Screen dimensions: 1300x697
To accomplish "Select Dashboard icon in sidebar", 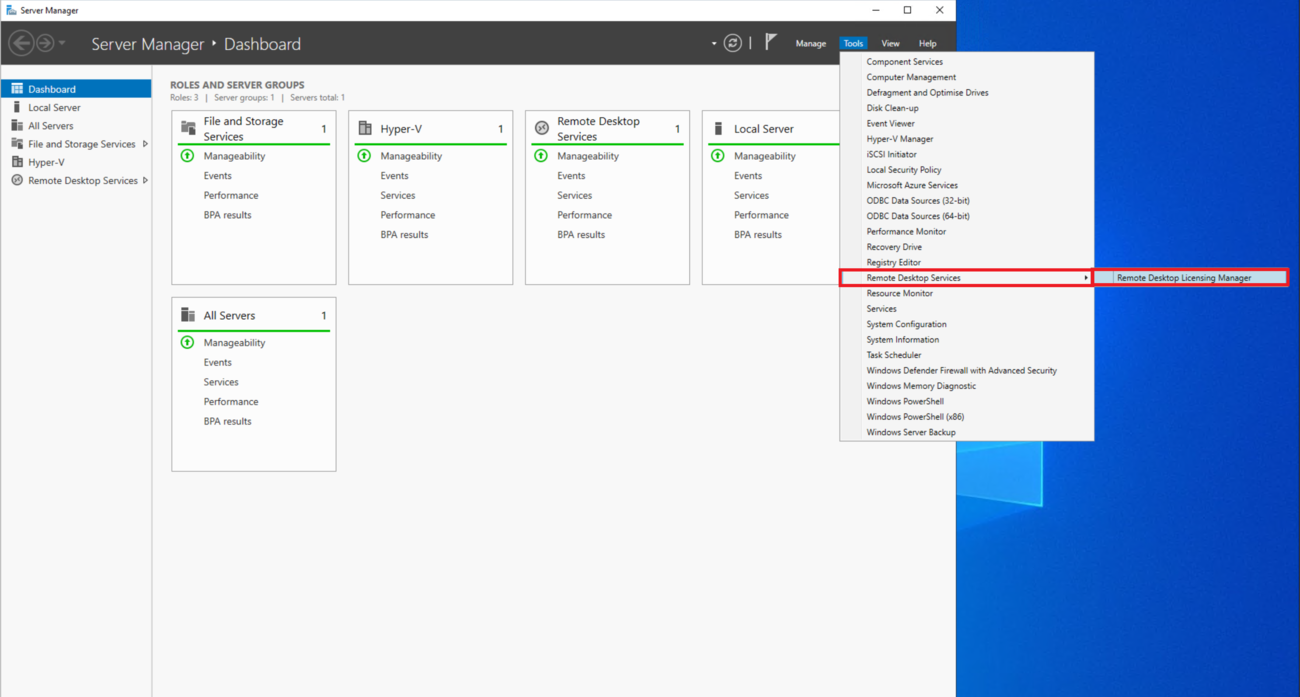I will tap(17, 89).
